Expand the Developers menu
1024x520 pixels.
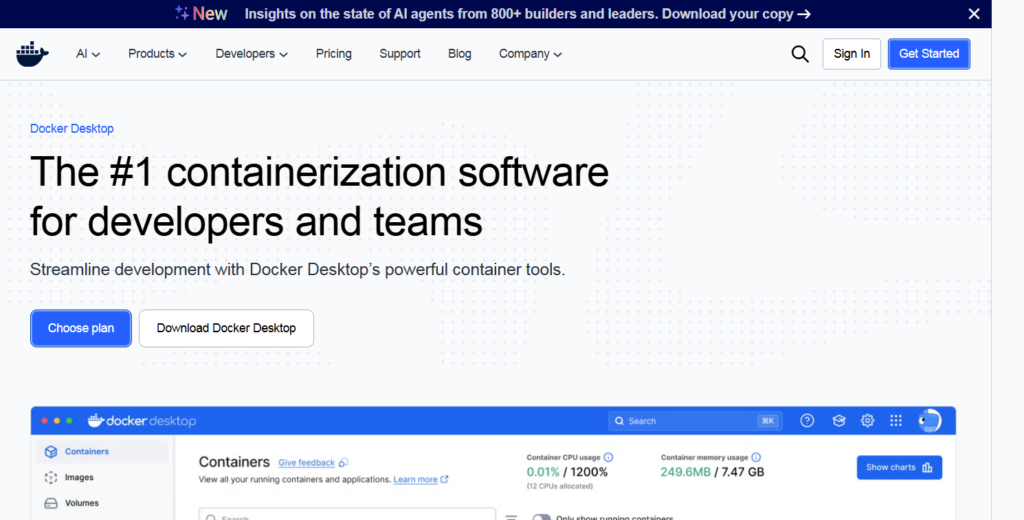pos(251,54)
